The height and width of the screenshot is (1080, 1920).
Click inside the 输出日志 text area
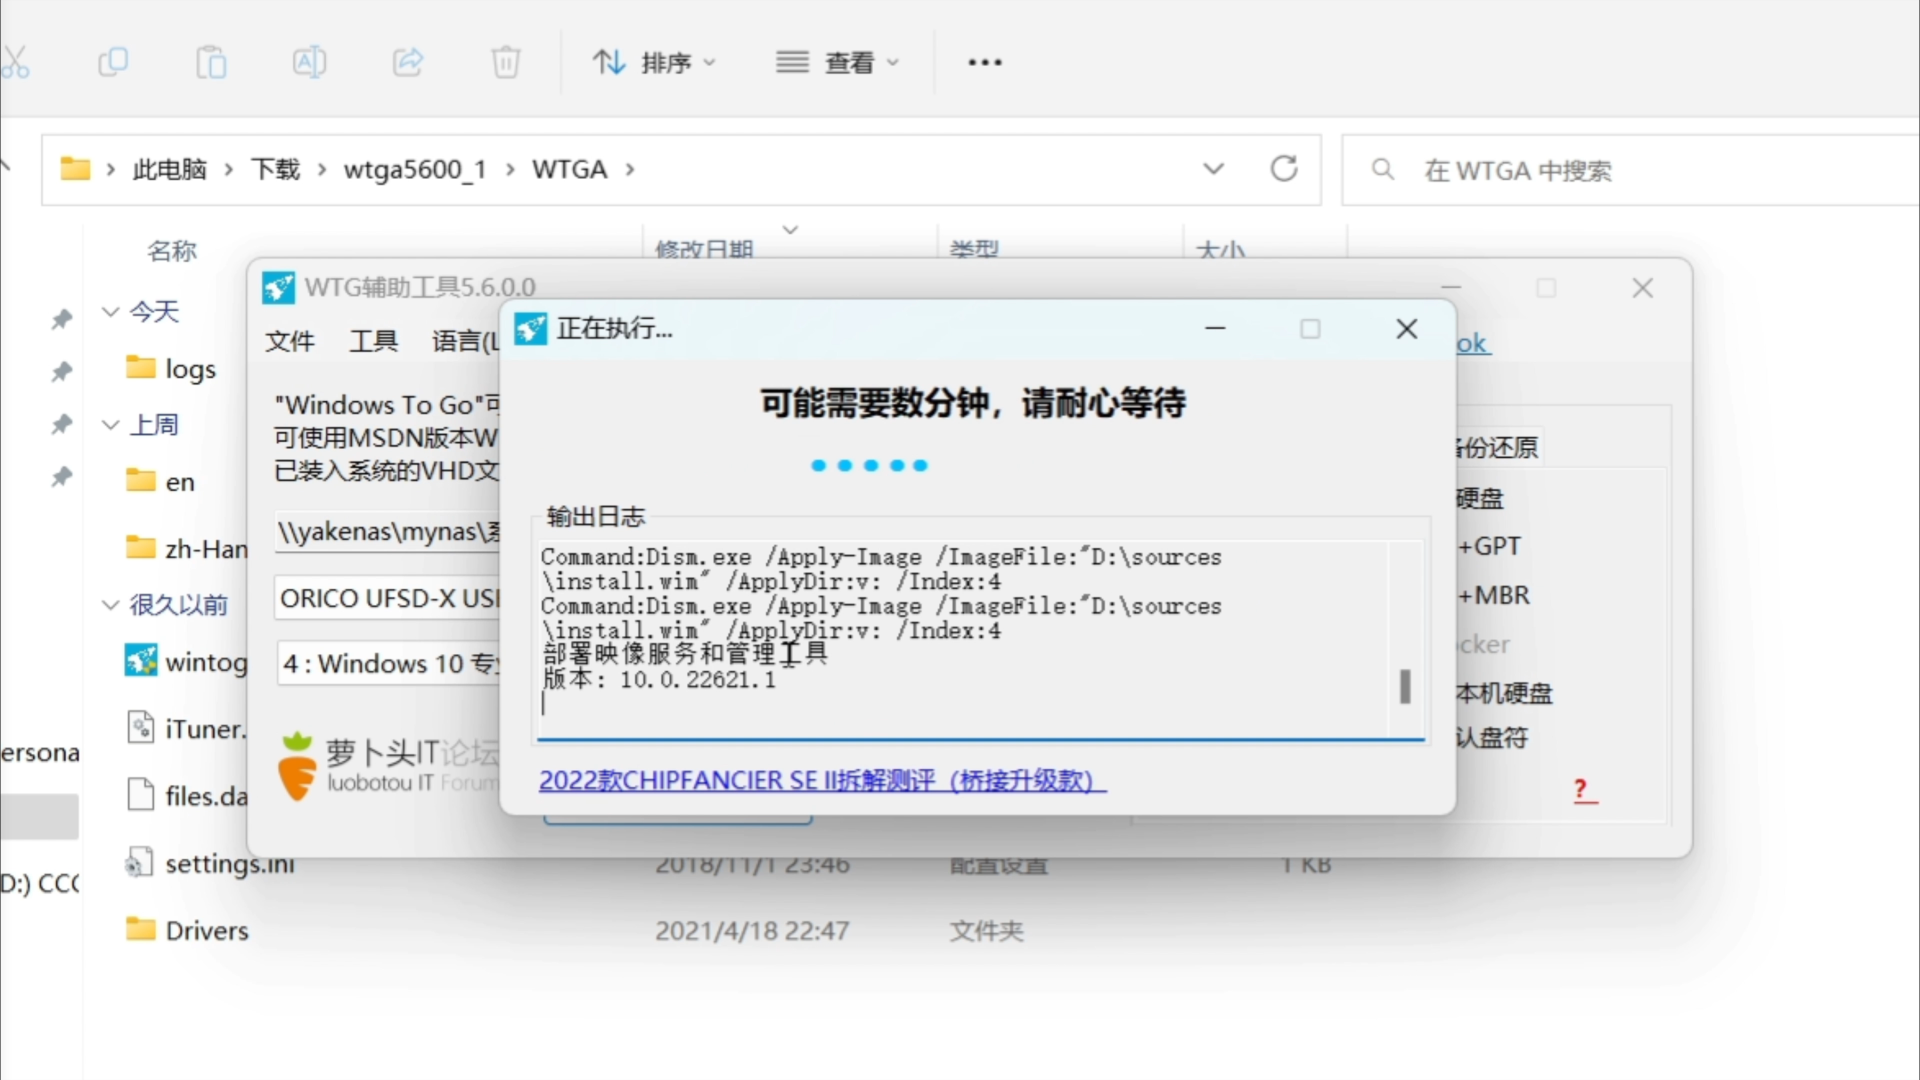pyautogui.click(x=962, y=640)
